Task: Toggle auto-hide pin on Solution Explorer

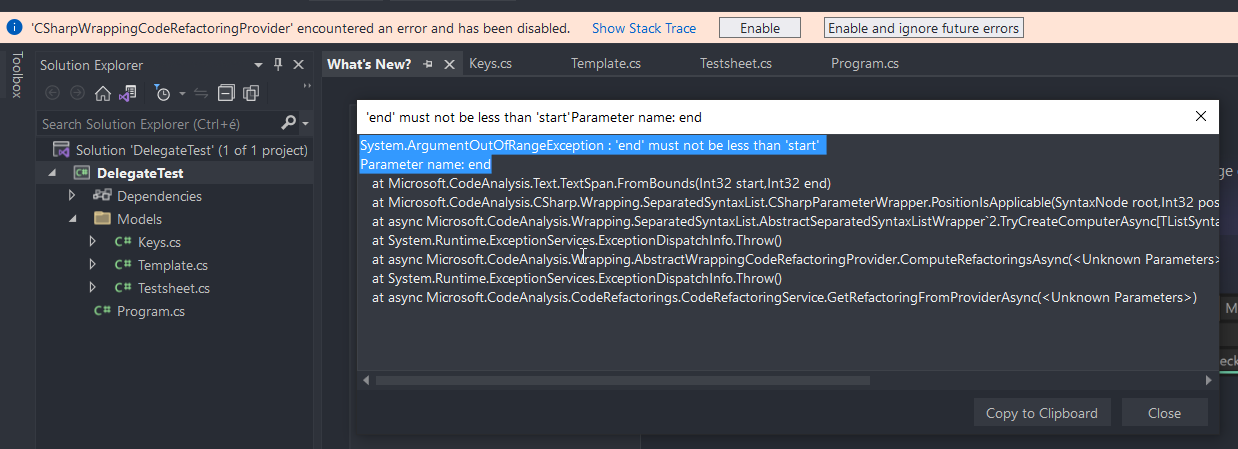Action: tap(278, 65)
